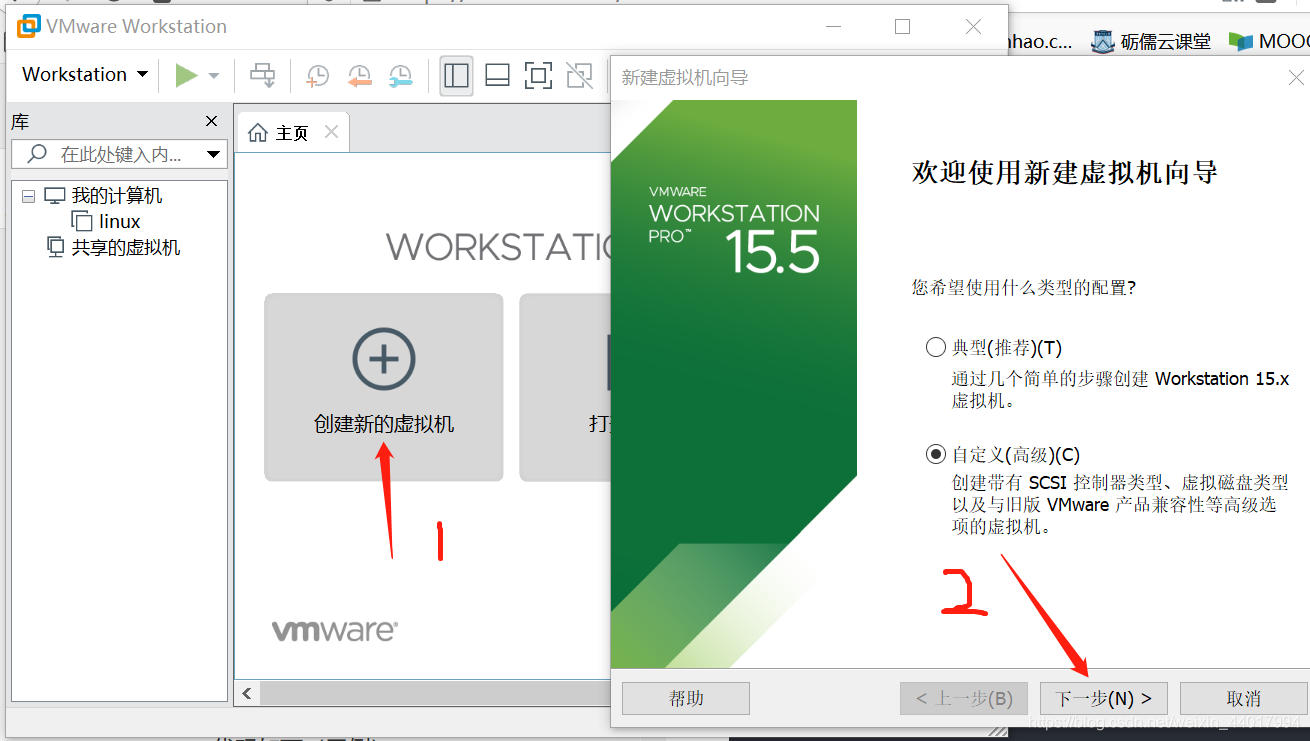Click the Take Snapshot icon

[x=318, y=76]
